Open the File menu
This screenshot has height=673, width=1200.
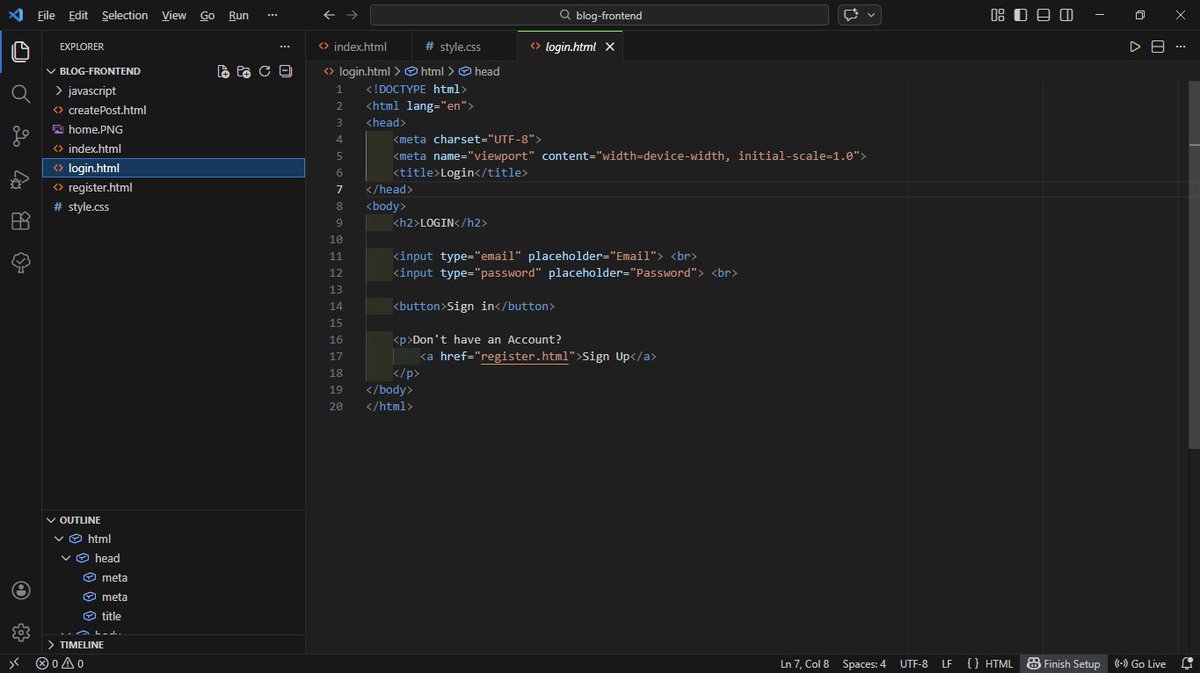[x=46, y=15]
